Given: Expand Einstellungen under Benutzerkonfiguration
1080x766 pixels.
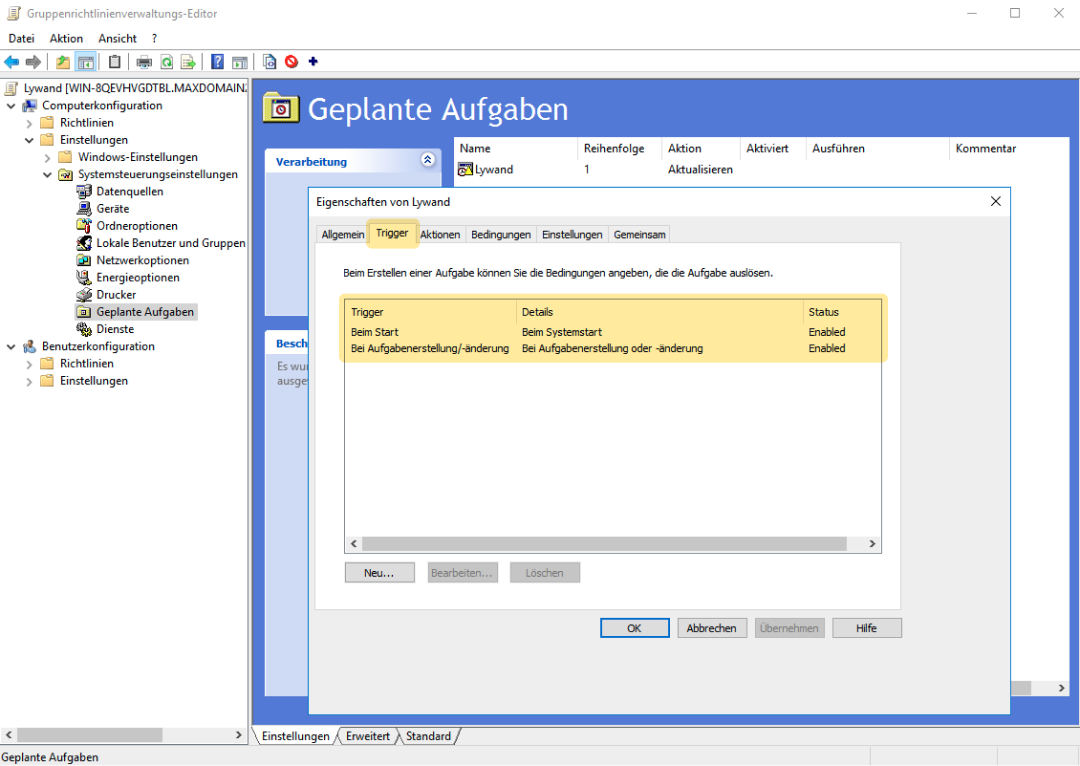Looking at the screenshot, I should point(29,382).
